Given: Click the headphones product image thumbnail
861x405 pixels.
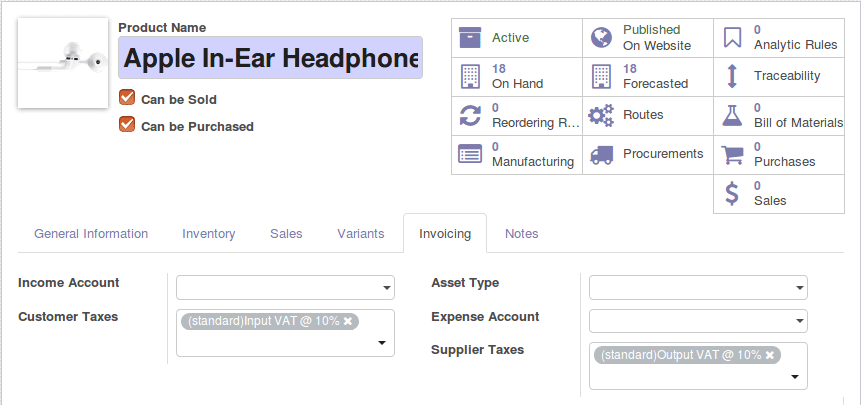Looking at the screenshot, I should [x=63, y=63].
